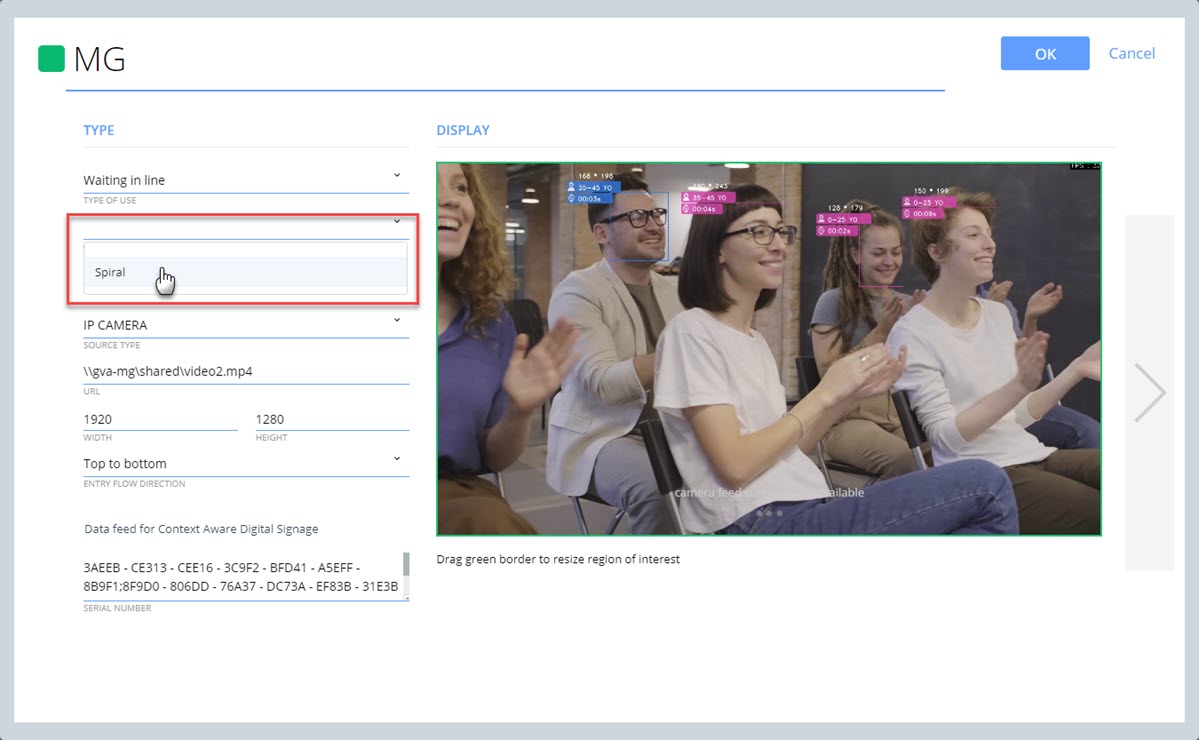Select the Spiral option in dropdown
Viewport: 1199px width, 740px height.
245,272
